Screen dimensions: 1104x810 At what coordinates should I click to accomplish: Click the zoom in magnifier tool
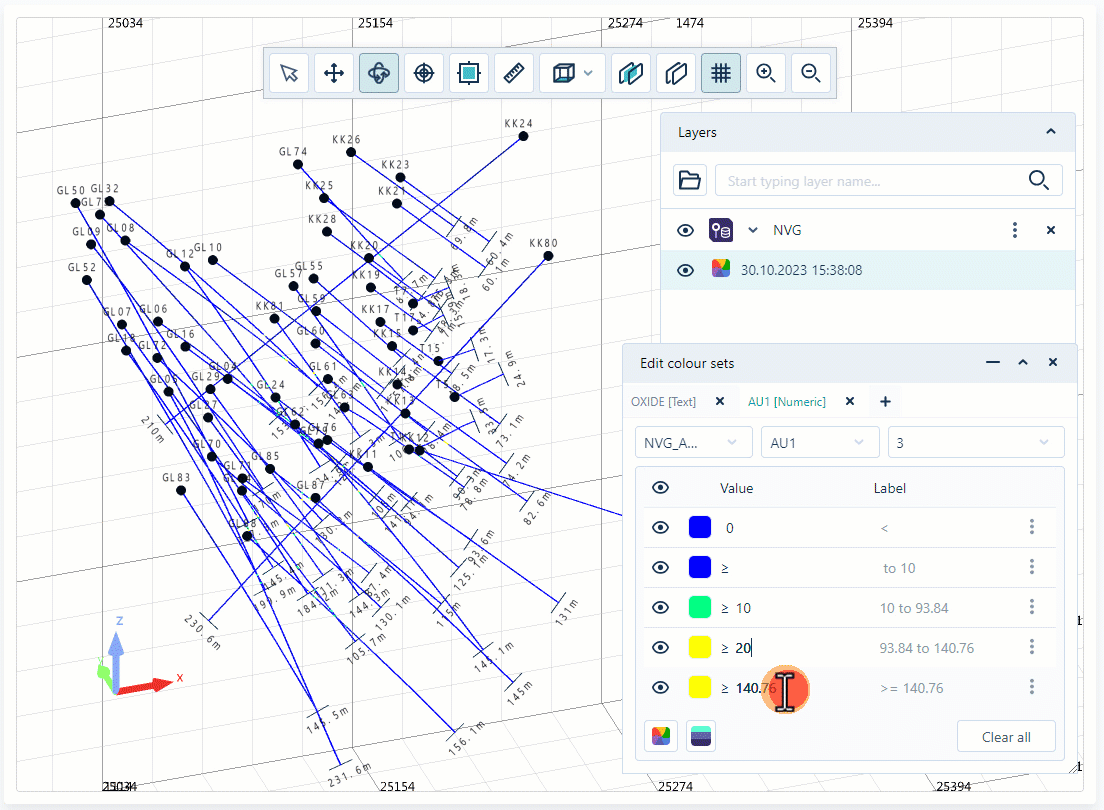pyautogui.click(x=766, y=72)
